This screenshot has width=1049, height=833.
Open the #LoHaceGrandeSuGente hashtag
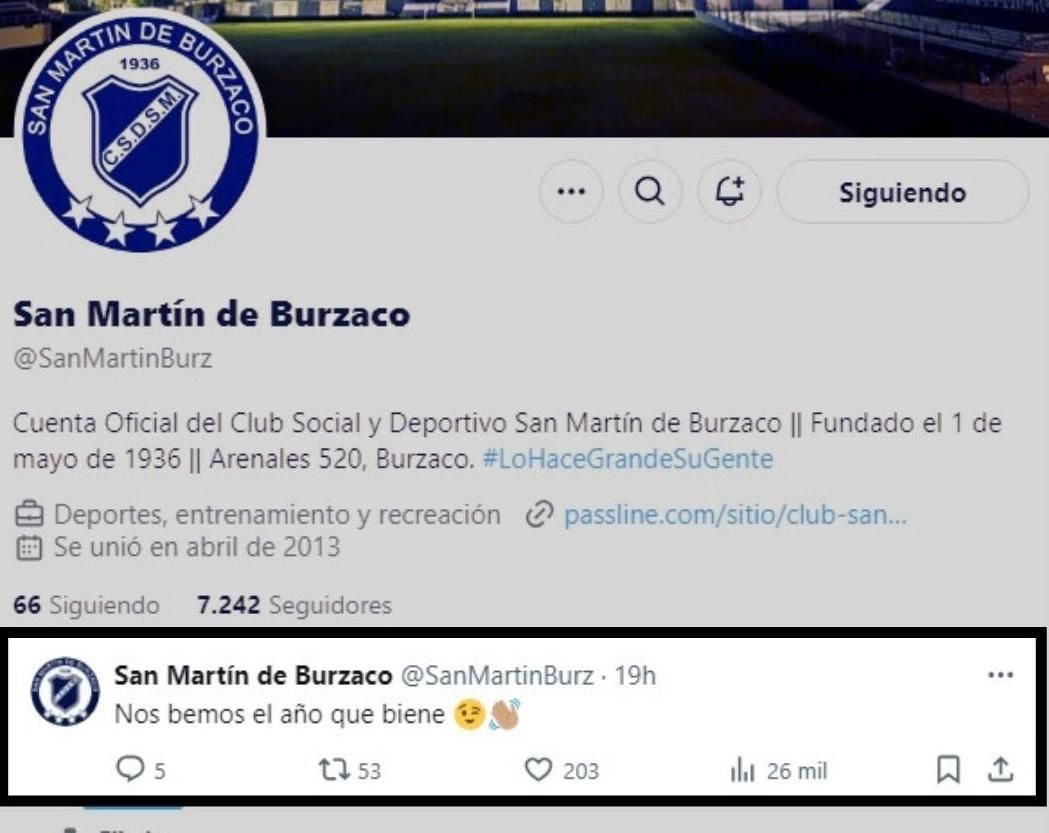(628, 459)
